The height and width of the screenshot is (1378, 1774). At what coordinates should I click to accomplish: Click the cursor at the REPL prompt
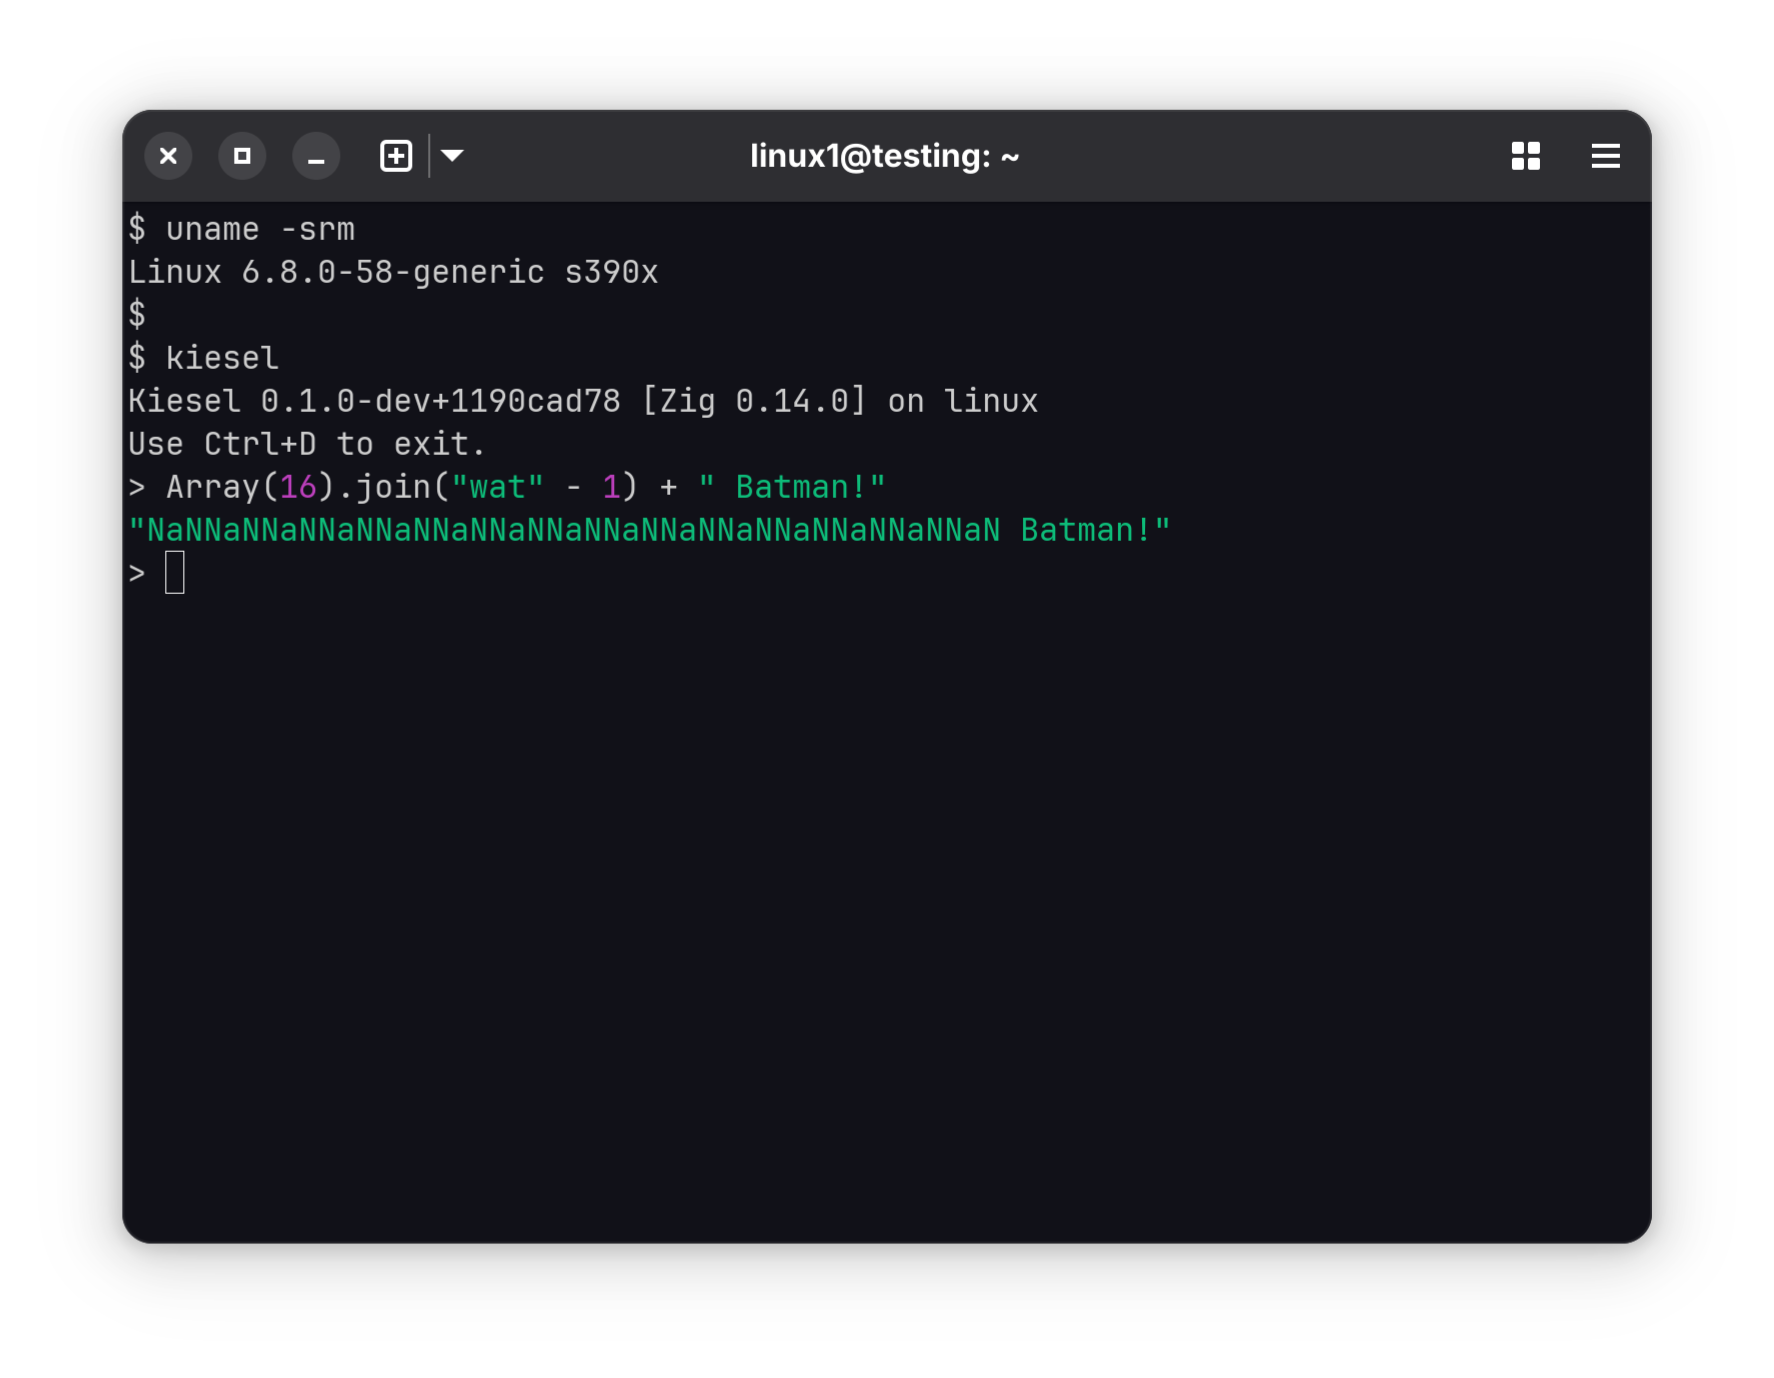[175, 573]
